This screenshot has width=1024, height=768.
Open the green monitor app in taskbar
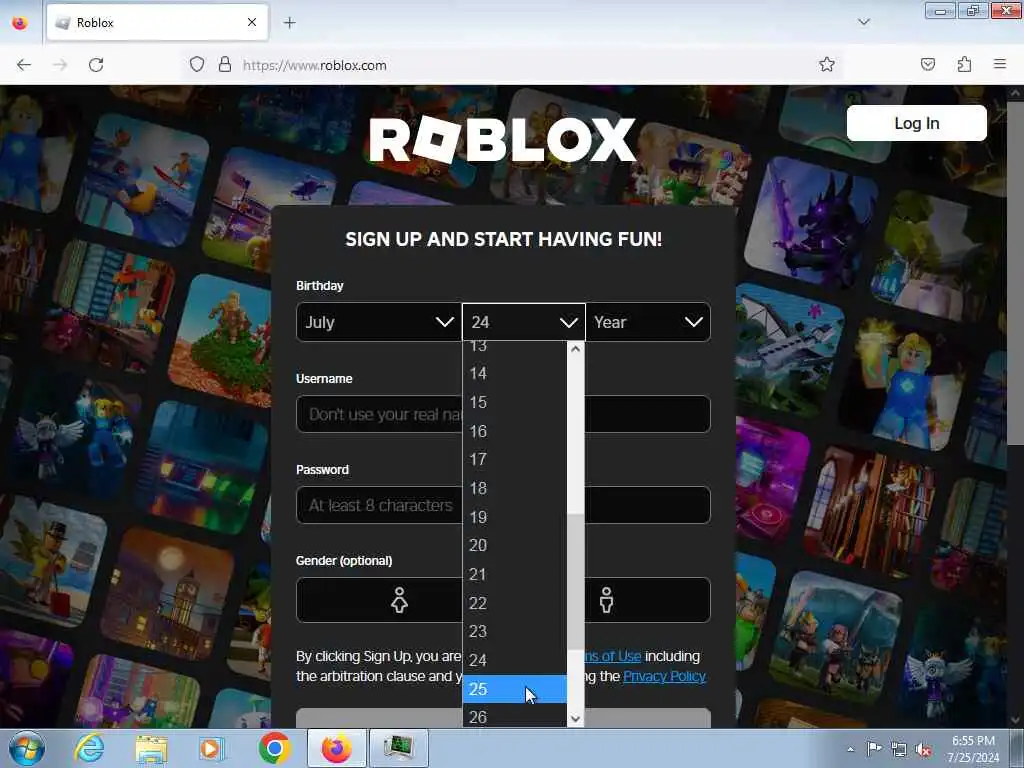398,748
